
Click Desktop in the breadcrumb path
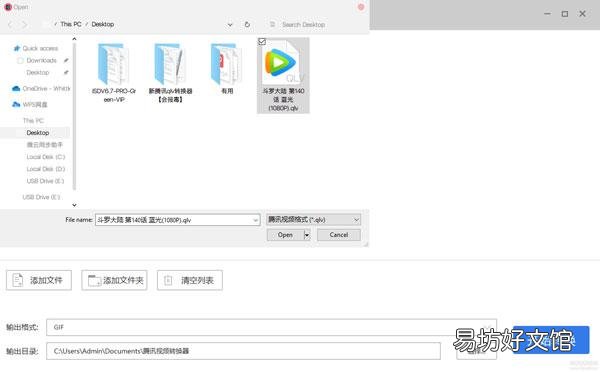pos(103,24)
